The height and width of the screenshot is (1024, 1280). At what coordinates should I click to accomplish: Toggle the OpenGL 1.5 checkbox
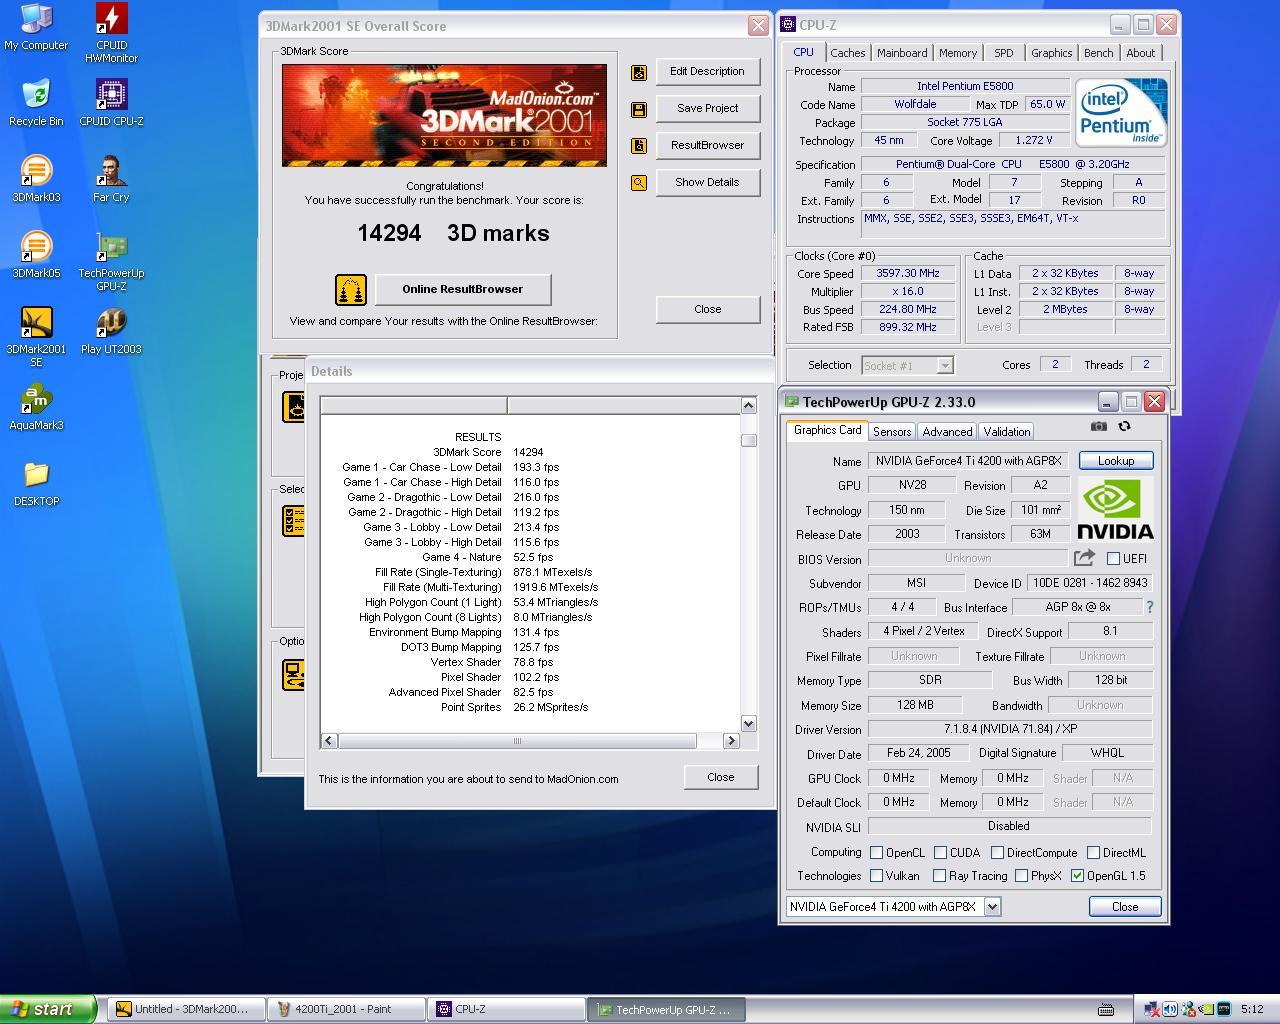pyautogui.click(x=1077, y=876)
